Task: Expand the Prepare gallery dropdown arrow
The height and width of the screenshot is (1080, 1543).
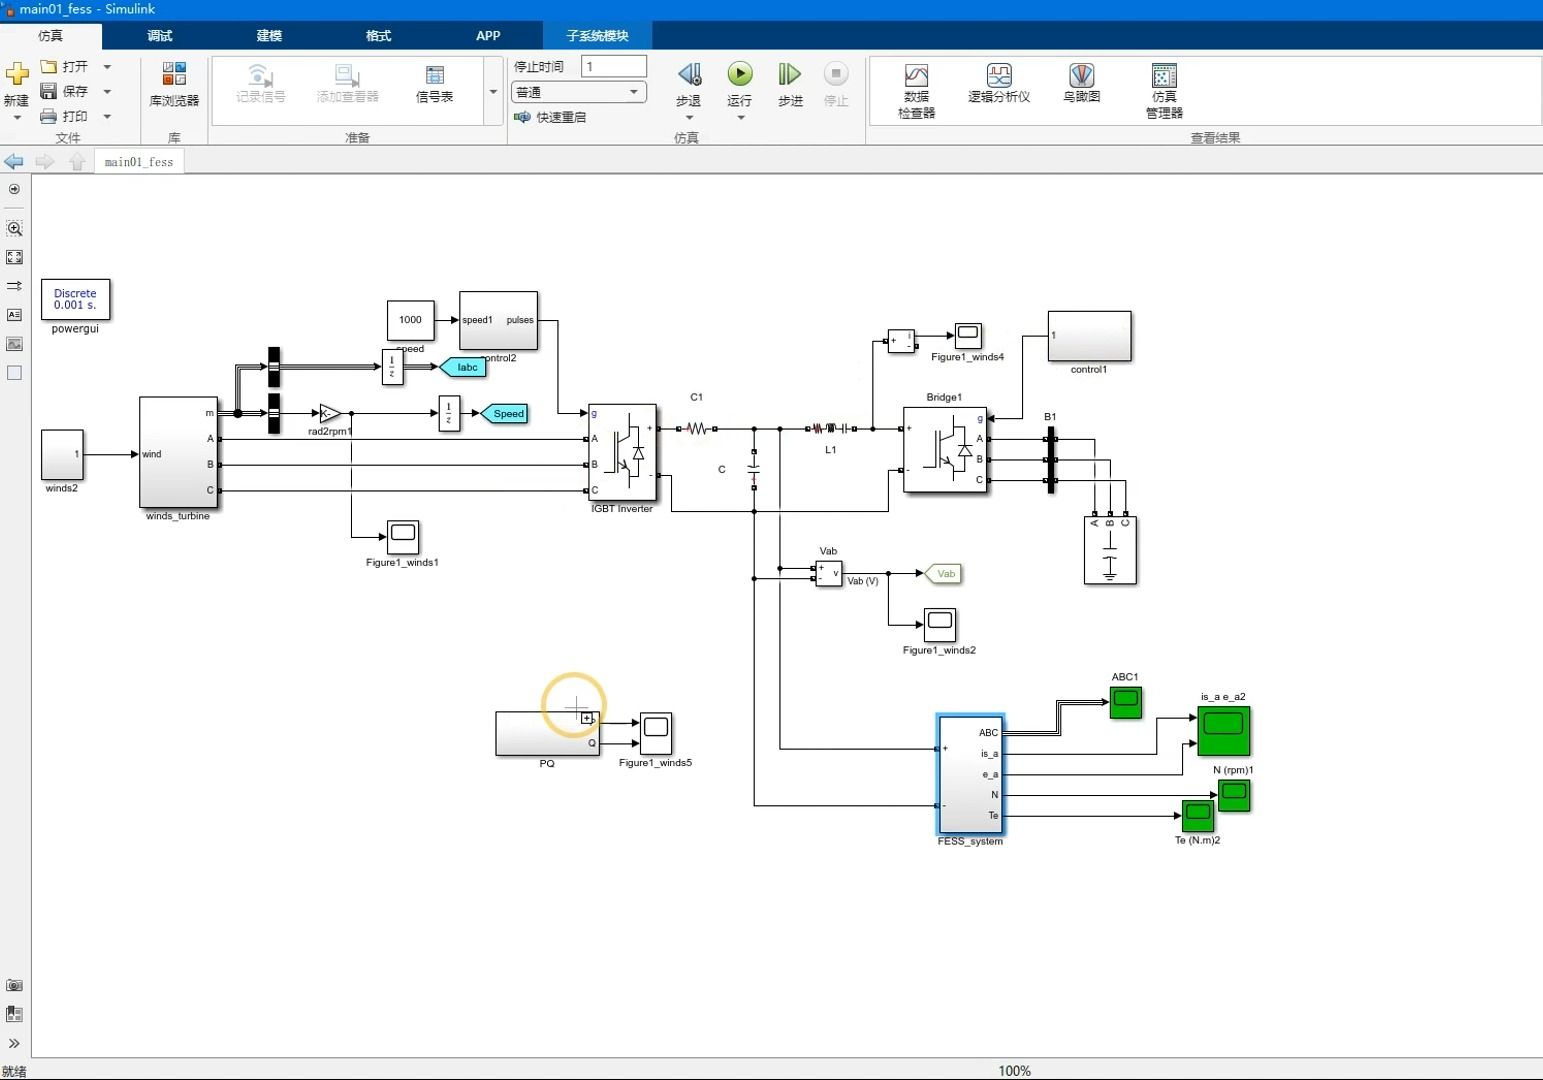Action: [493, 92]
